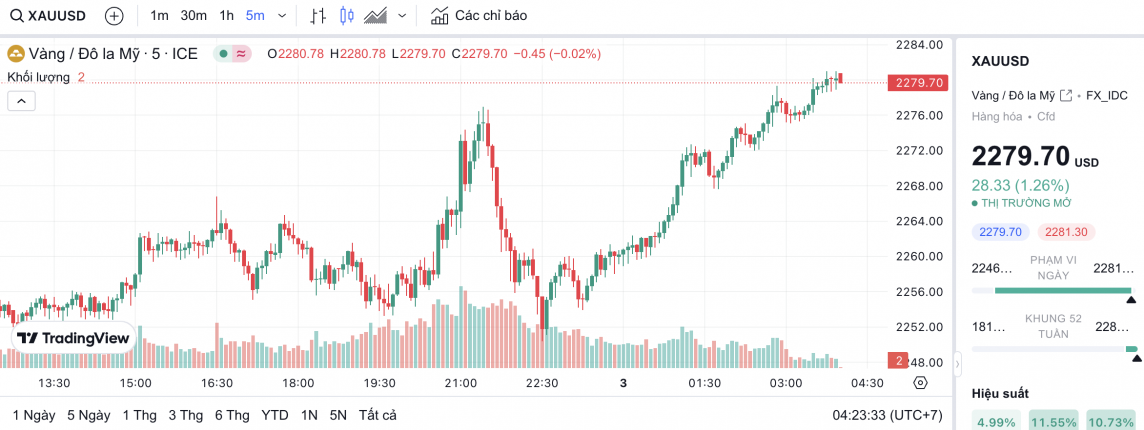Open indicators via the Các chỉ báo icon
This screenshot has width=1144, height=430.
439,16
